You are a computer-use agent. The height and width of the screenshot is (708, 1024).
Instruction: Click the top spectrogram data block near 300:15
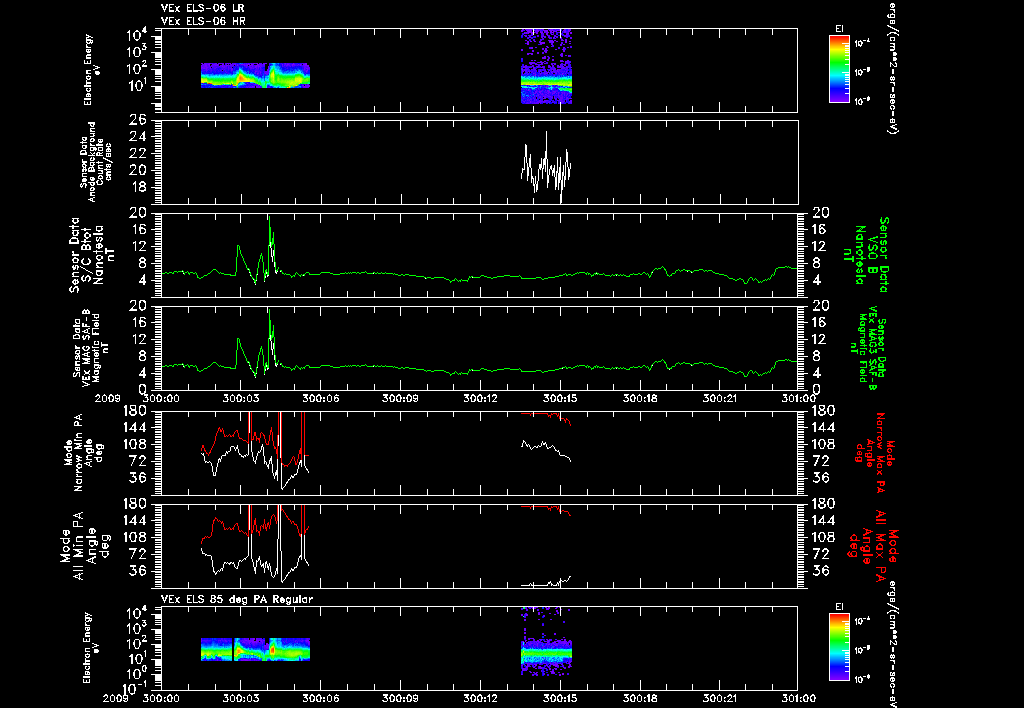547,66
